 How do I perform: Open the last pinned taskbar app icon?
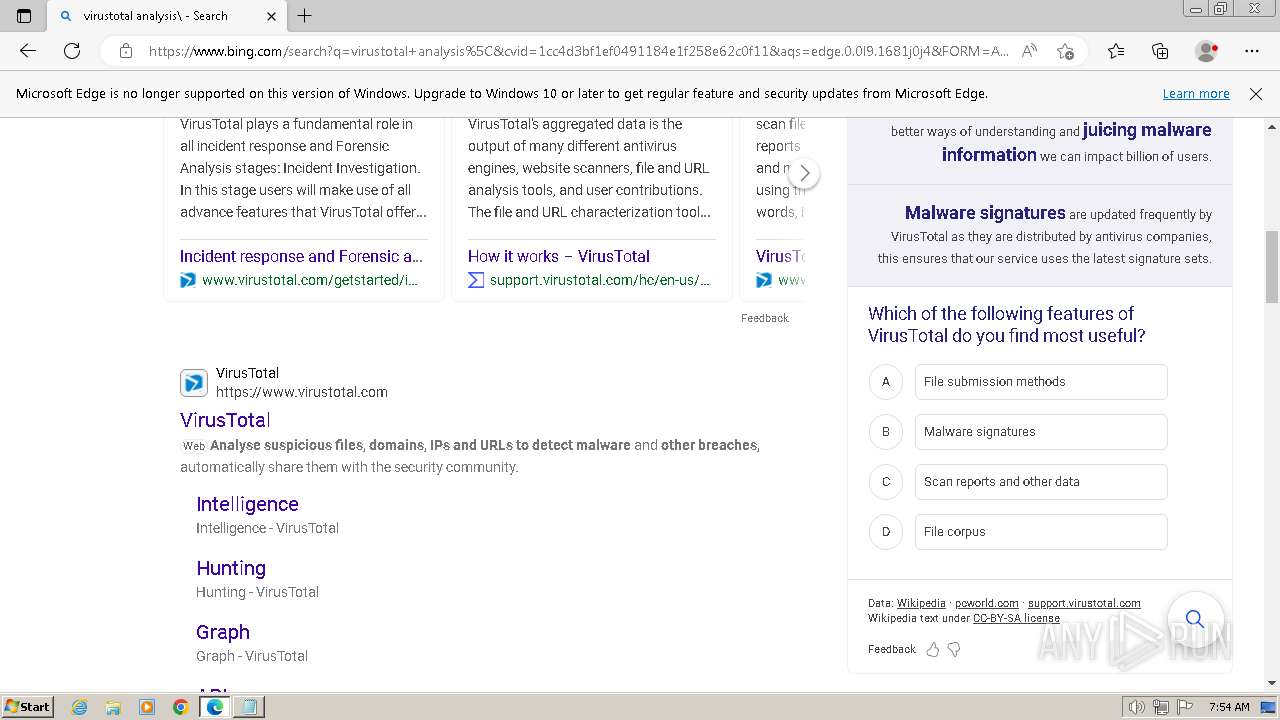(x=248, y=707)
